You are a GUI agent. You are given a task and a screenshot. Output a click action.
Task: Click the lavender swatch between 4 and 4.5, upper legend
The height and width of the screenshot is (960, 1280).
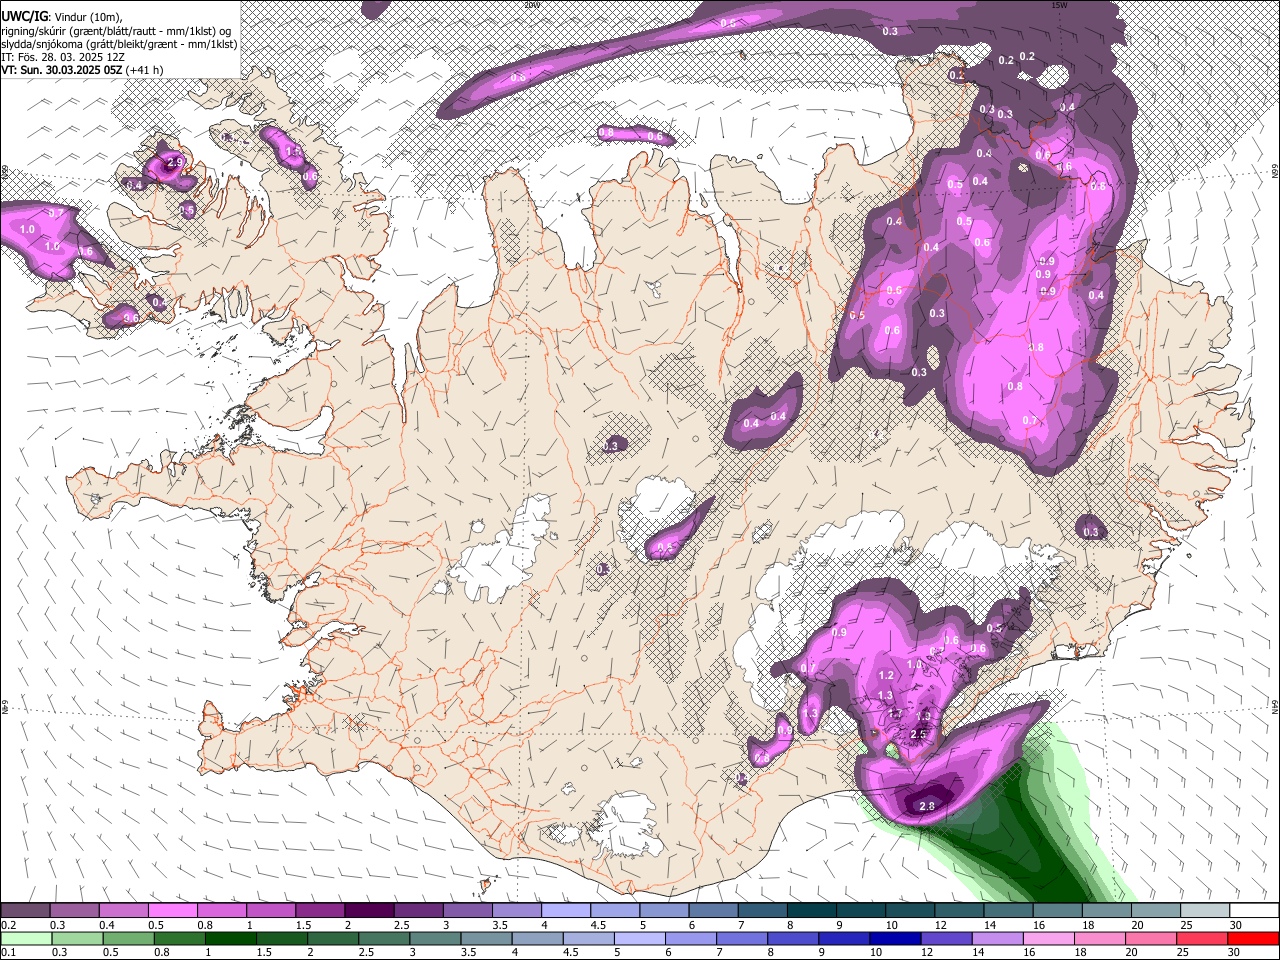point(567,911)
